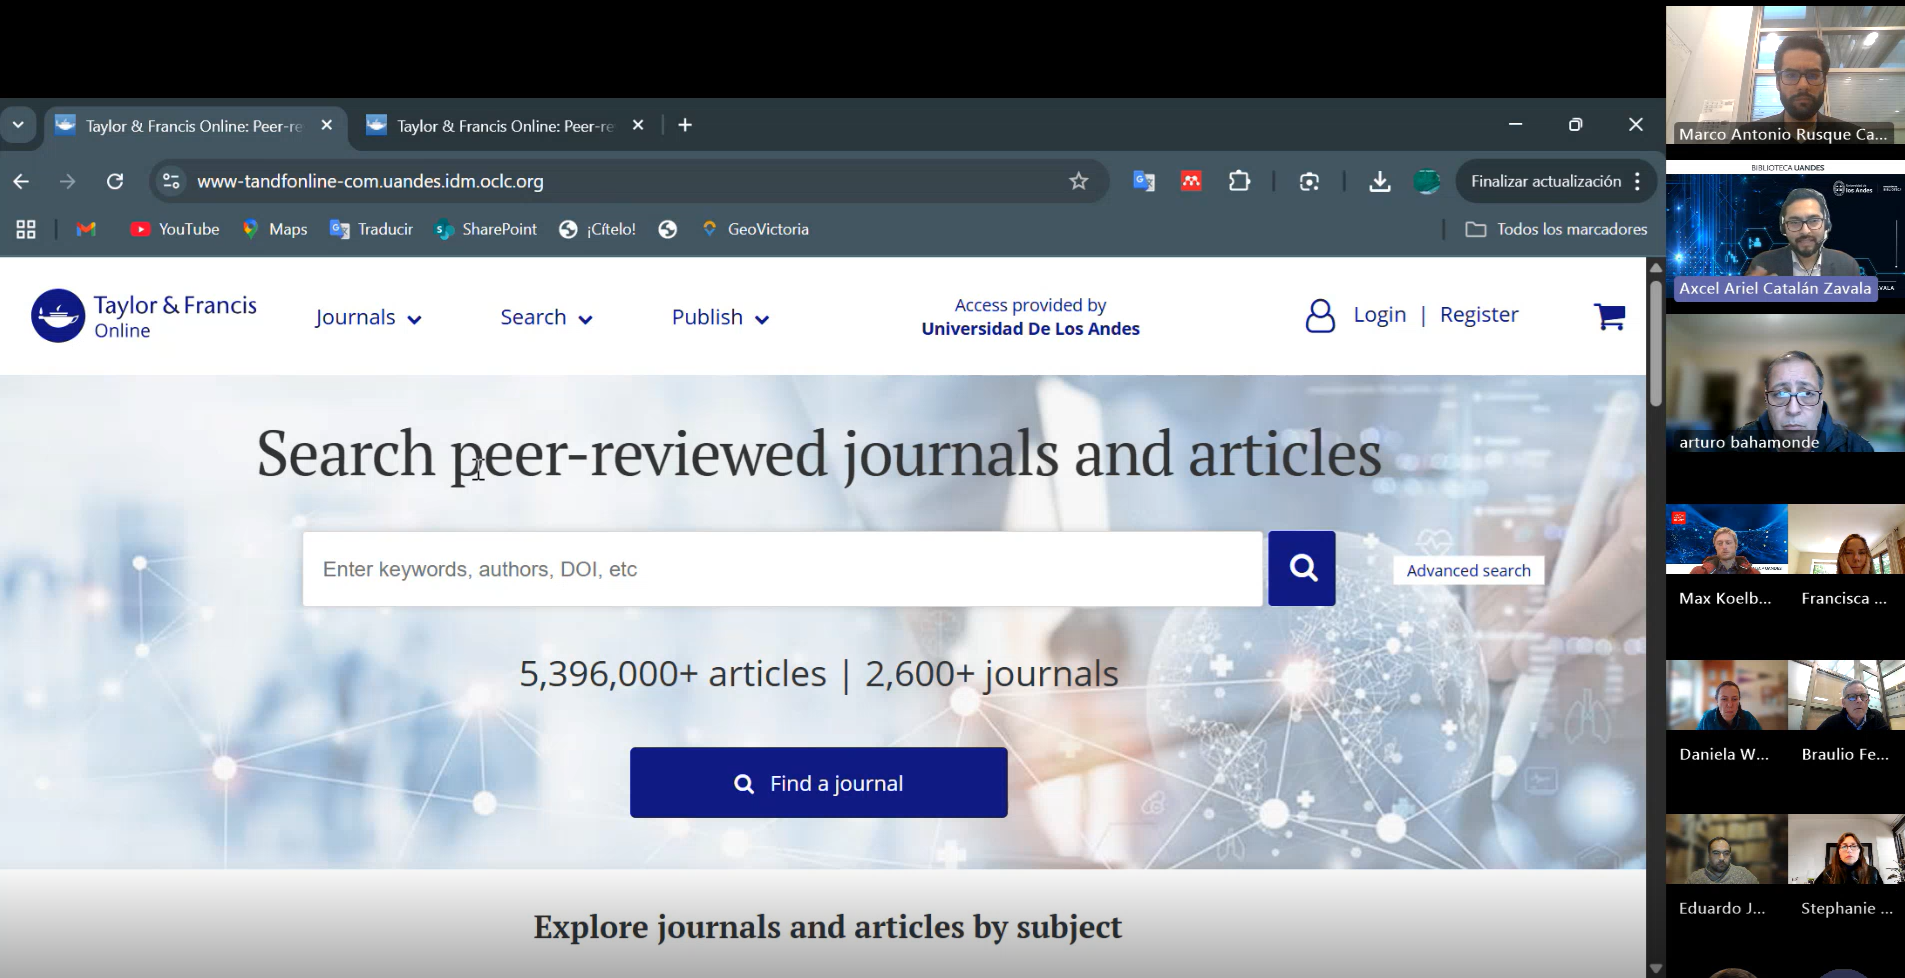Reload the current page
This screenshot has width=1905, height=978.
(x=115, y=181)
